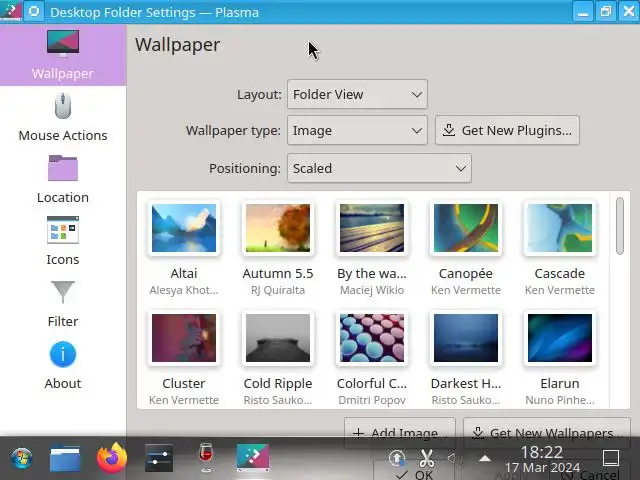Click the Dmitri Popov author label
The image size is (640, 480).
pyautogui.click(x=372, y=400)
